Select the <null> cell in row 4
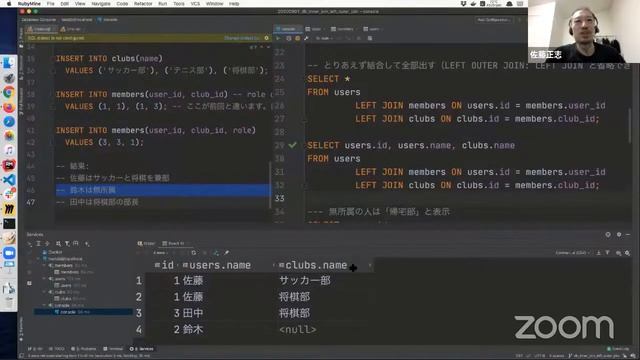 pos(298,329)
